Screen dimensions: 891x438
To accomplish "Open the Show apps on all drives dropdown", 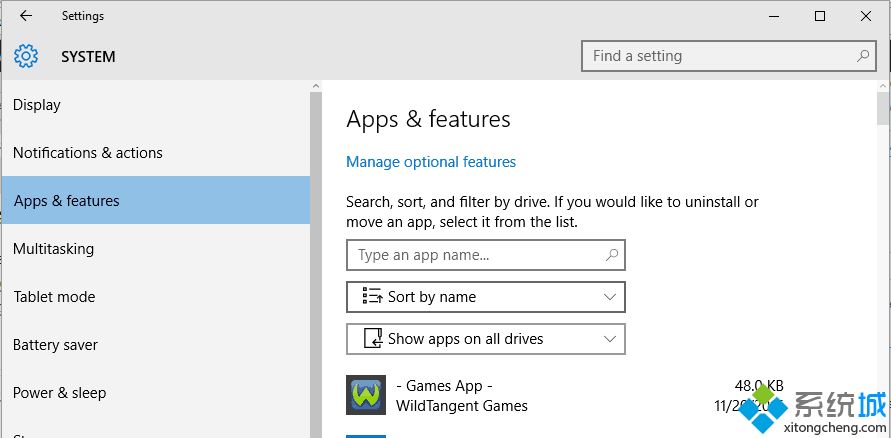I will pos(486,339).
